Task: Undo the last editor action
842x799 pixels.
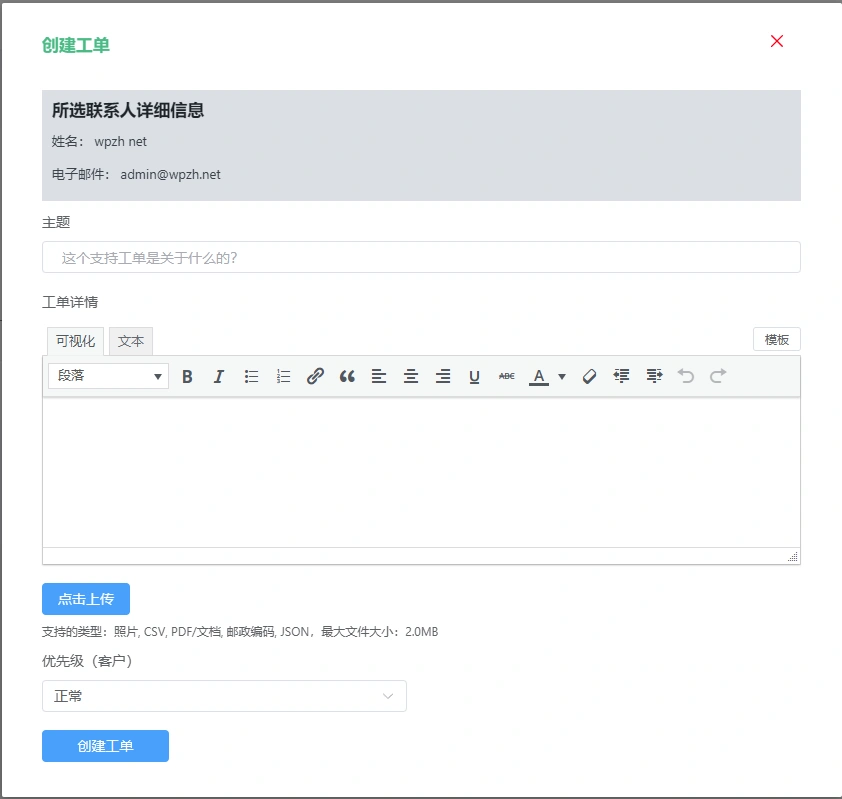Action: 685,376
